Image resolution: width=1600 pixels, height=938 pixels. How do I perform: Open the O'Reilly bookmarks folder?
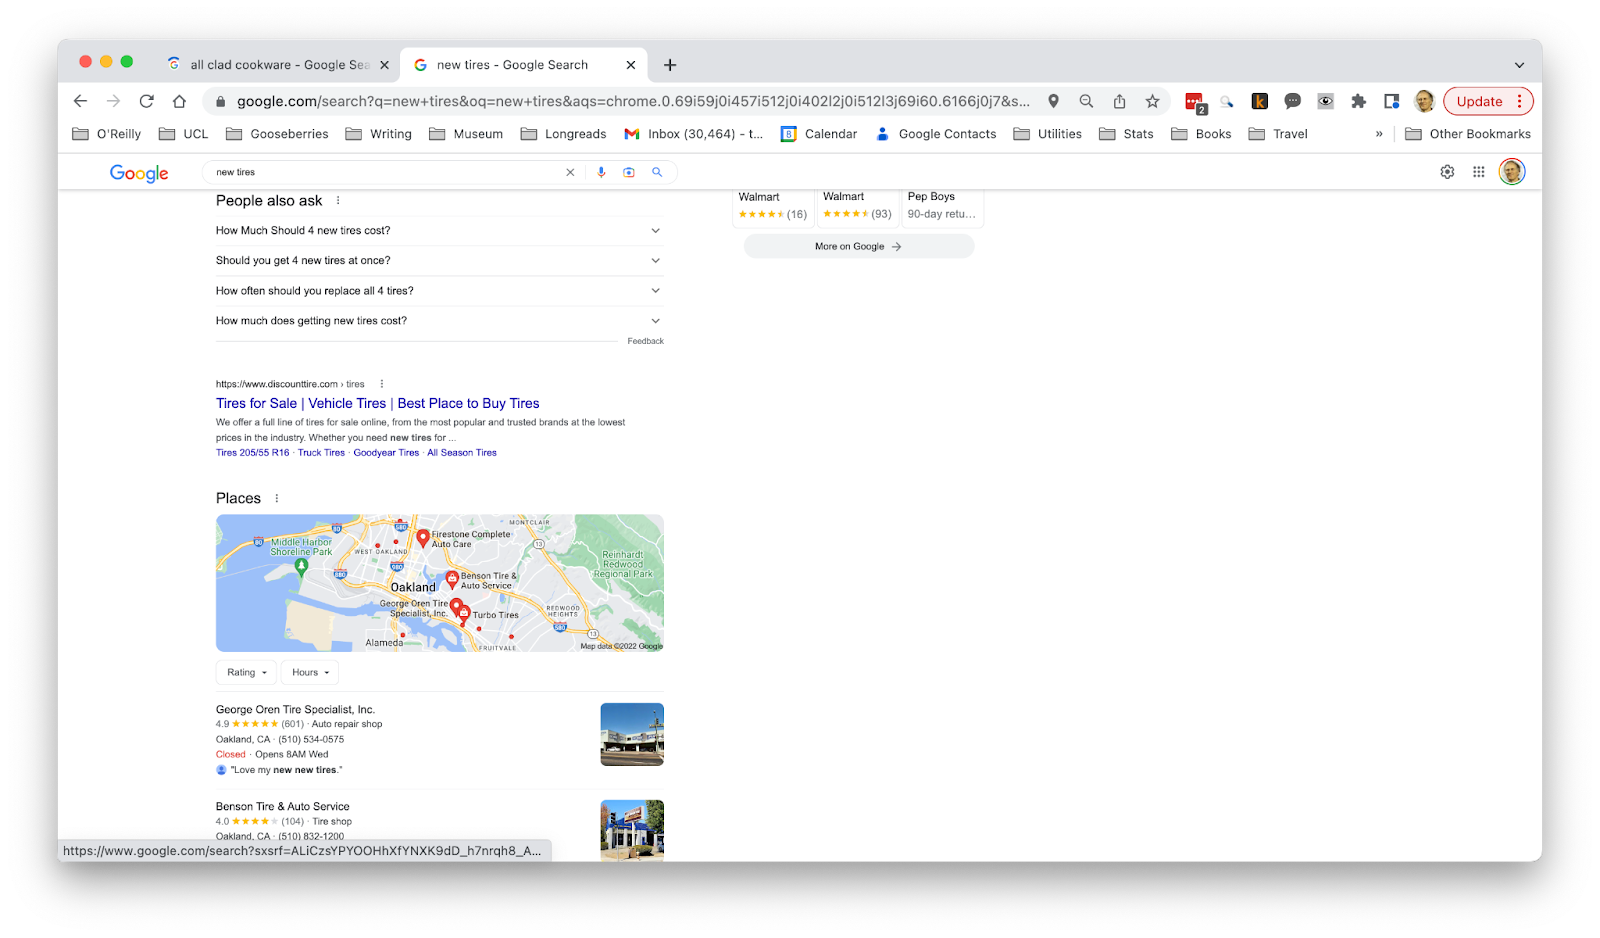107,134
